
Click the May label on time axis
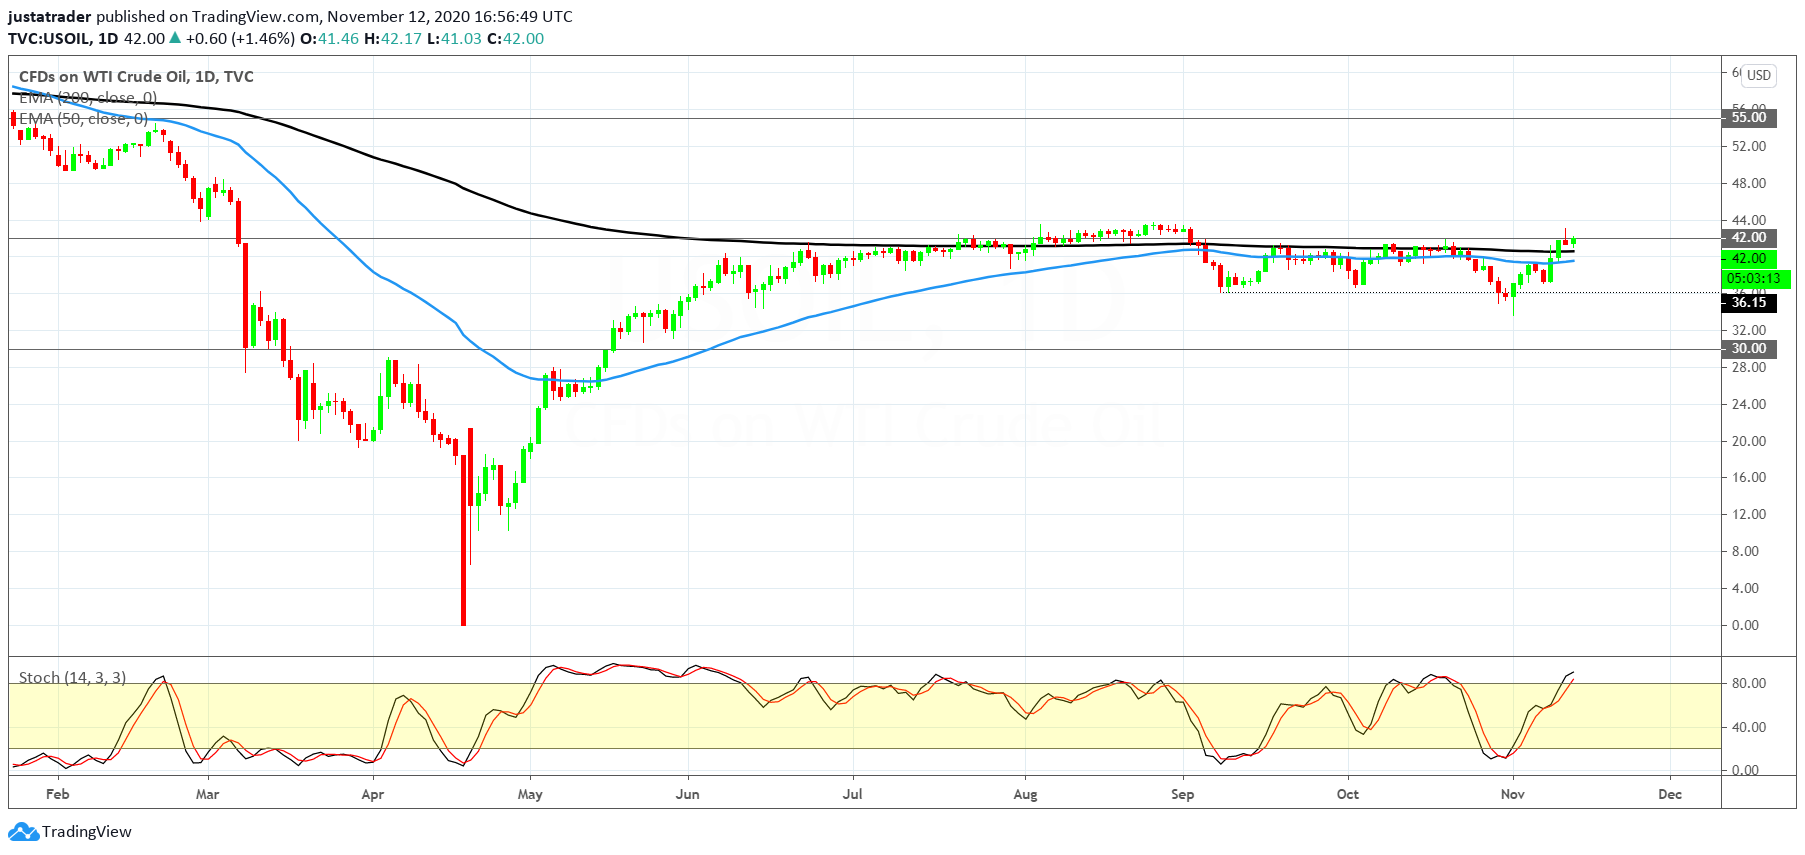click(530, 795)
